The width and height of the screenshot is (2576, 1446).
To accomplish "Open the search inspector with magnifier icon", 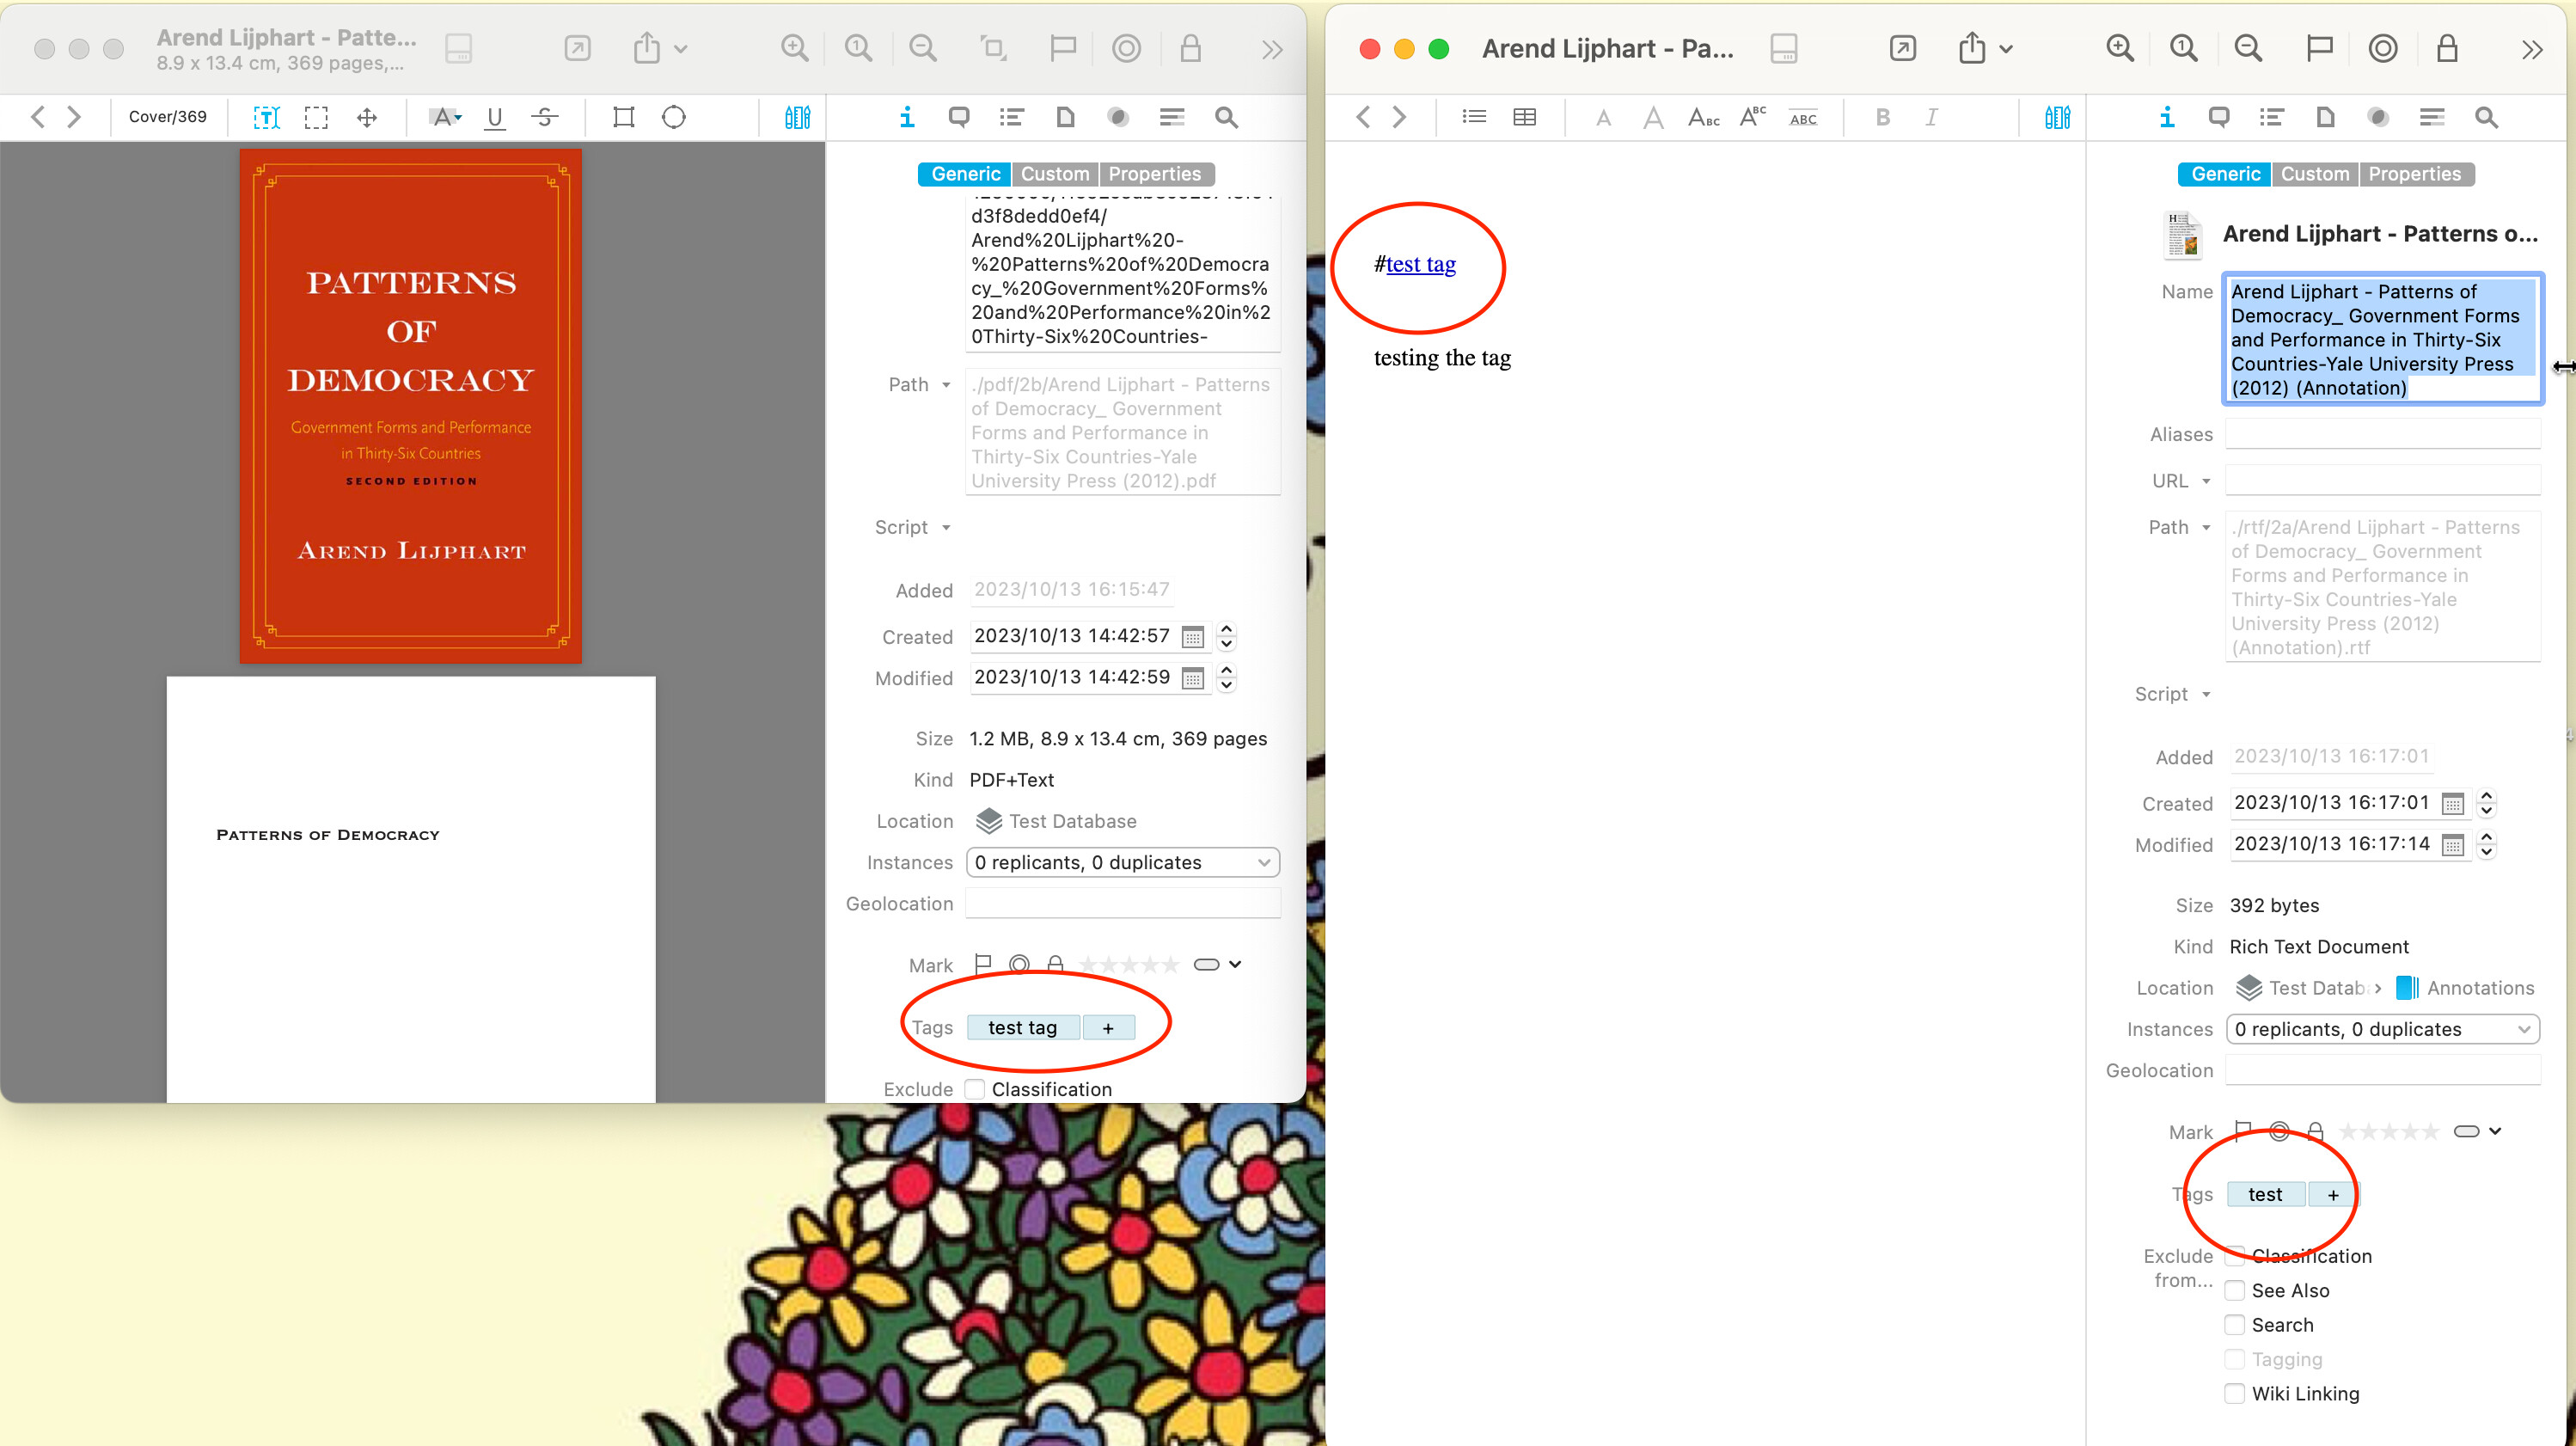I will click(1227, 117).
